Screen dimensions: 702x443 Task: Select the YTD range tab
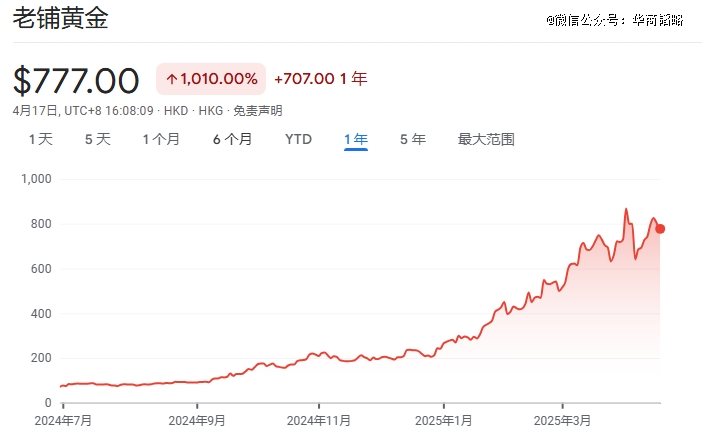click(298, 139)
